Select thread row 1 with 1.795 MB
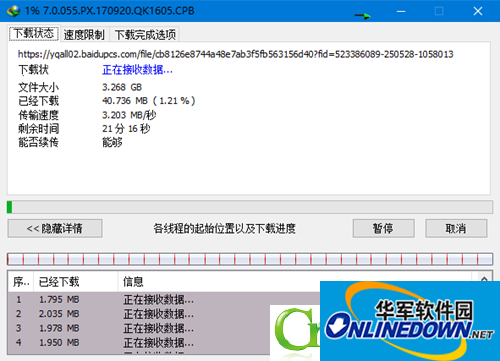 click(x=164, y=300)
